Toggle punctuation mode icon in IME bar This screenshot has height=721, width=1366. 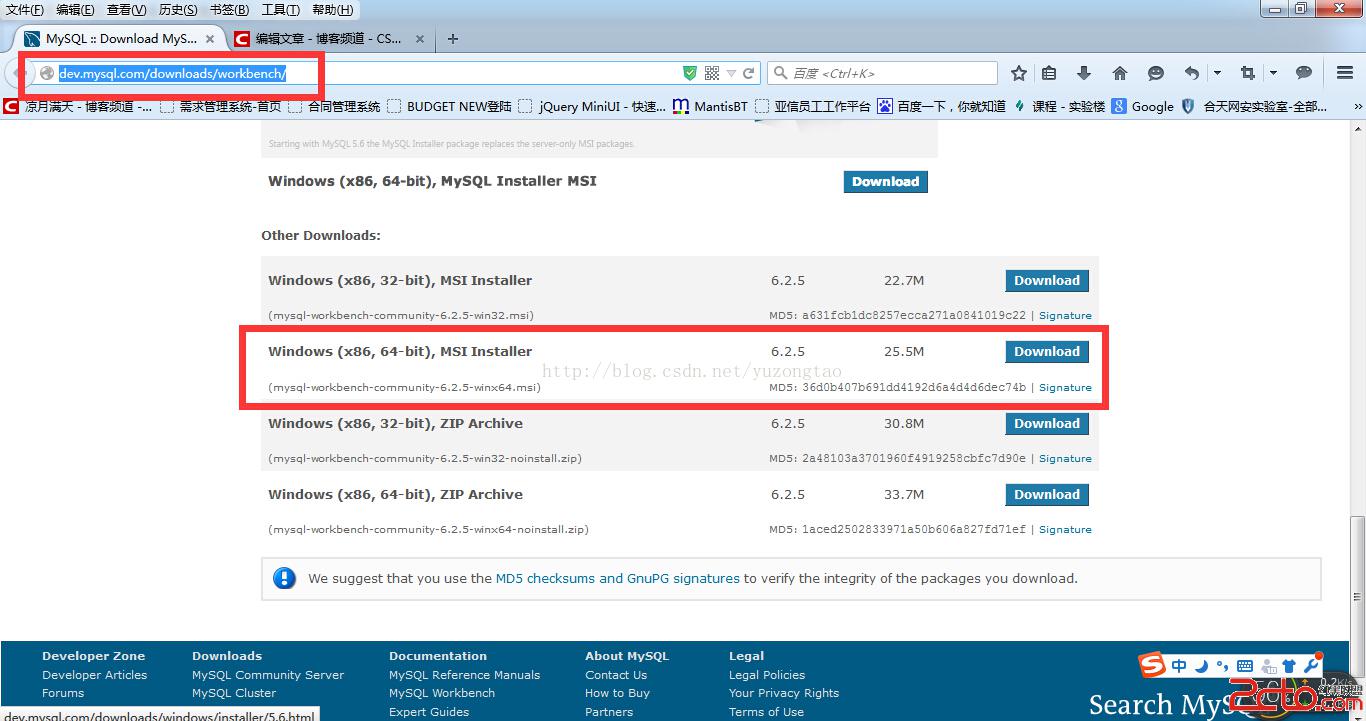pyautogui.click(x=1222, y=666)
